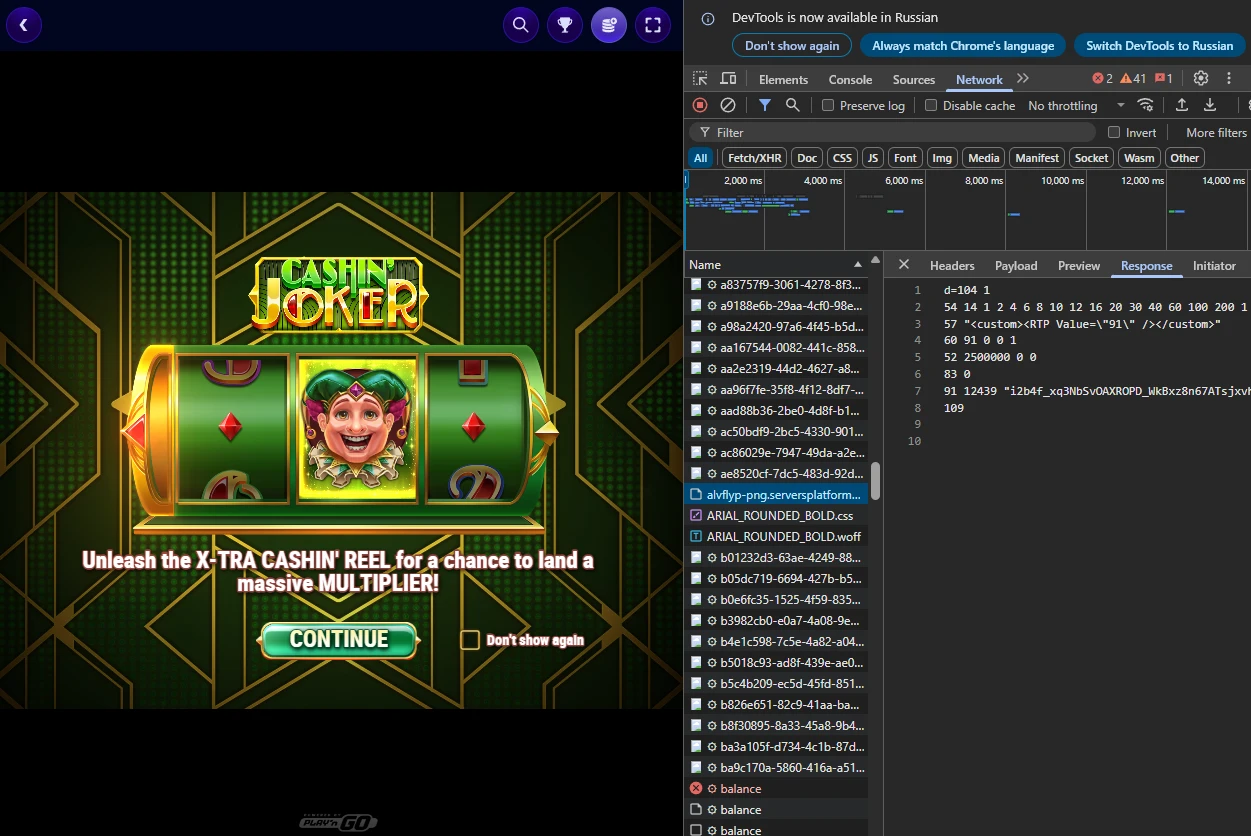The width and height of the screenshot is (1251, 836).
Task: Stop recording the network log
Action: tap(700, 105)
